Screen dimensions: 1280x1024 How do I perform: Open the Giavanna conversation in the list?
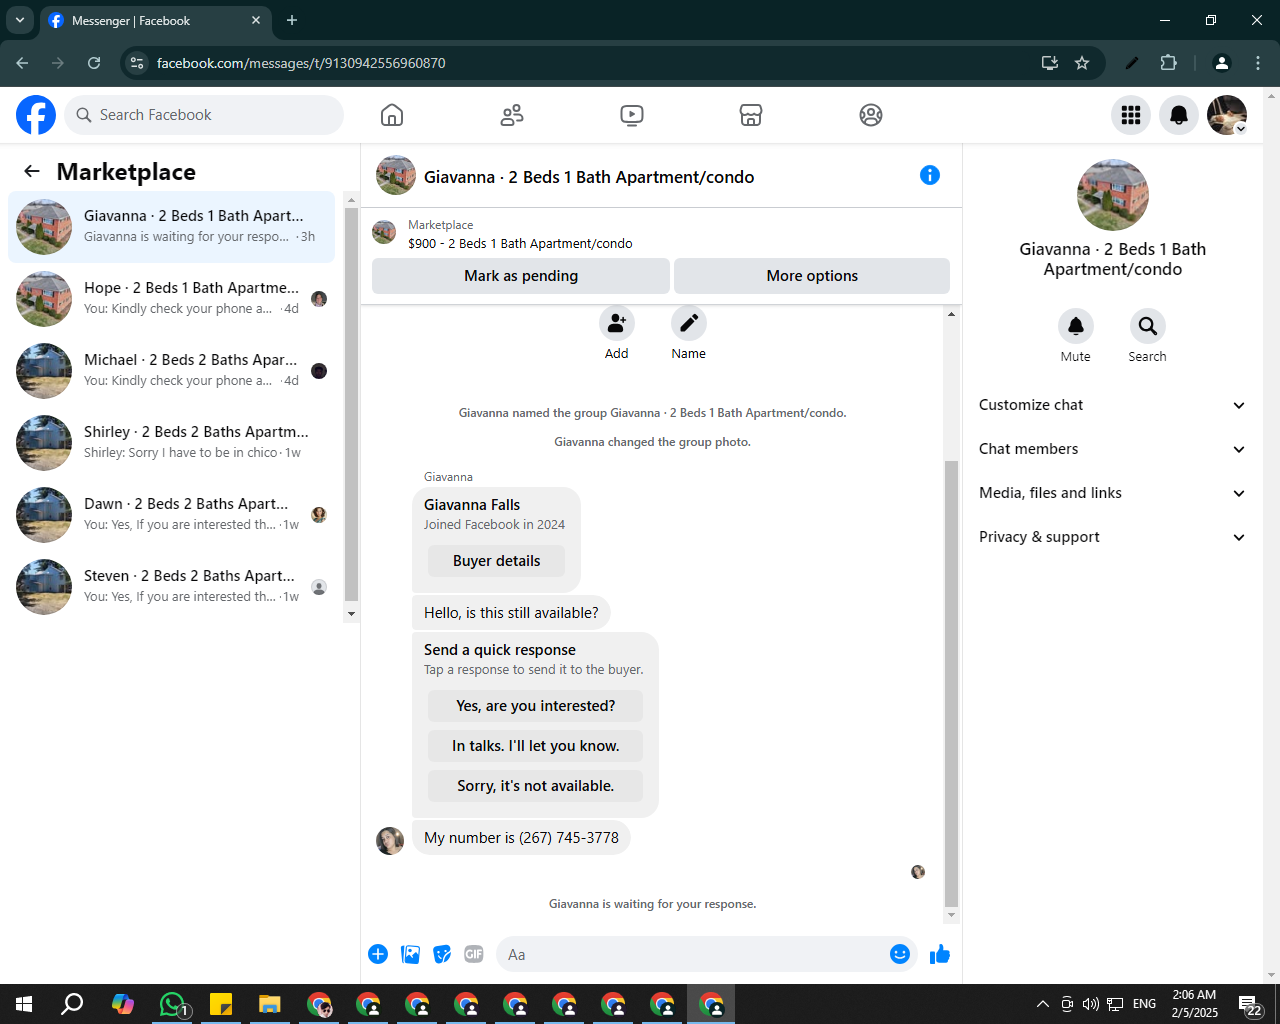[x=172, y=227]
